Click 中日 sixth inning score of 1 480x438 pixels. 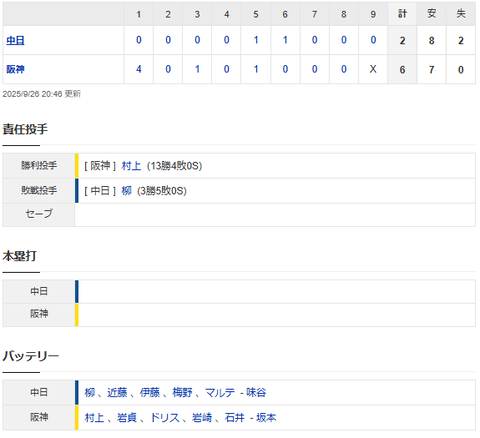pos(285,40)
